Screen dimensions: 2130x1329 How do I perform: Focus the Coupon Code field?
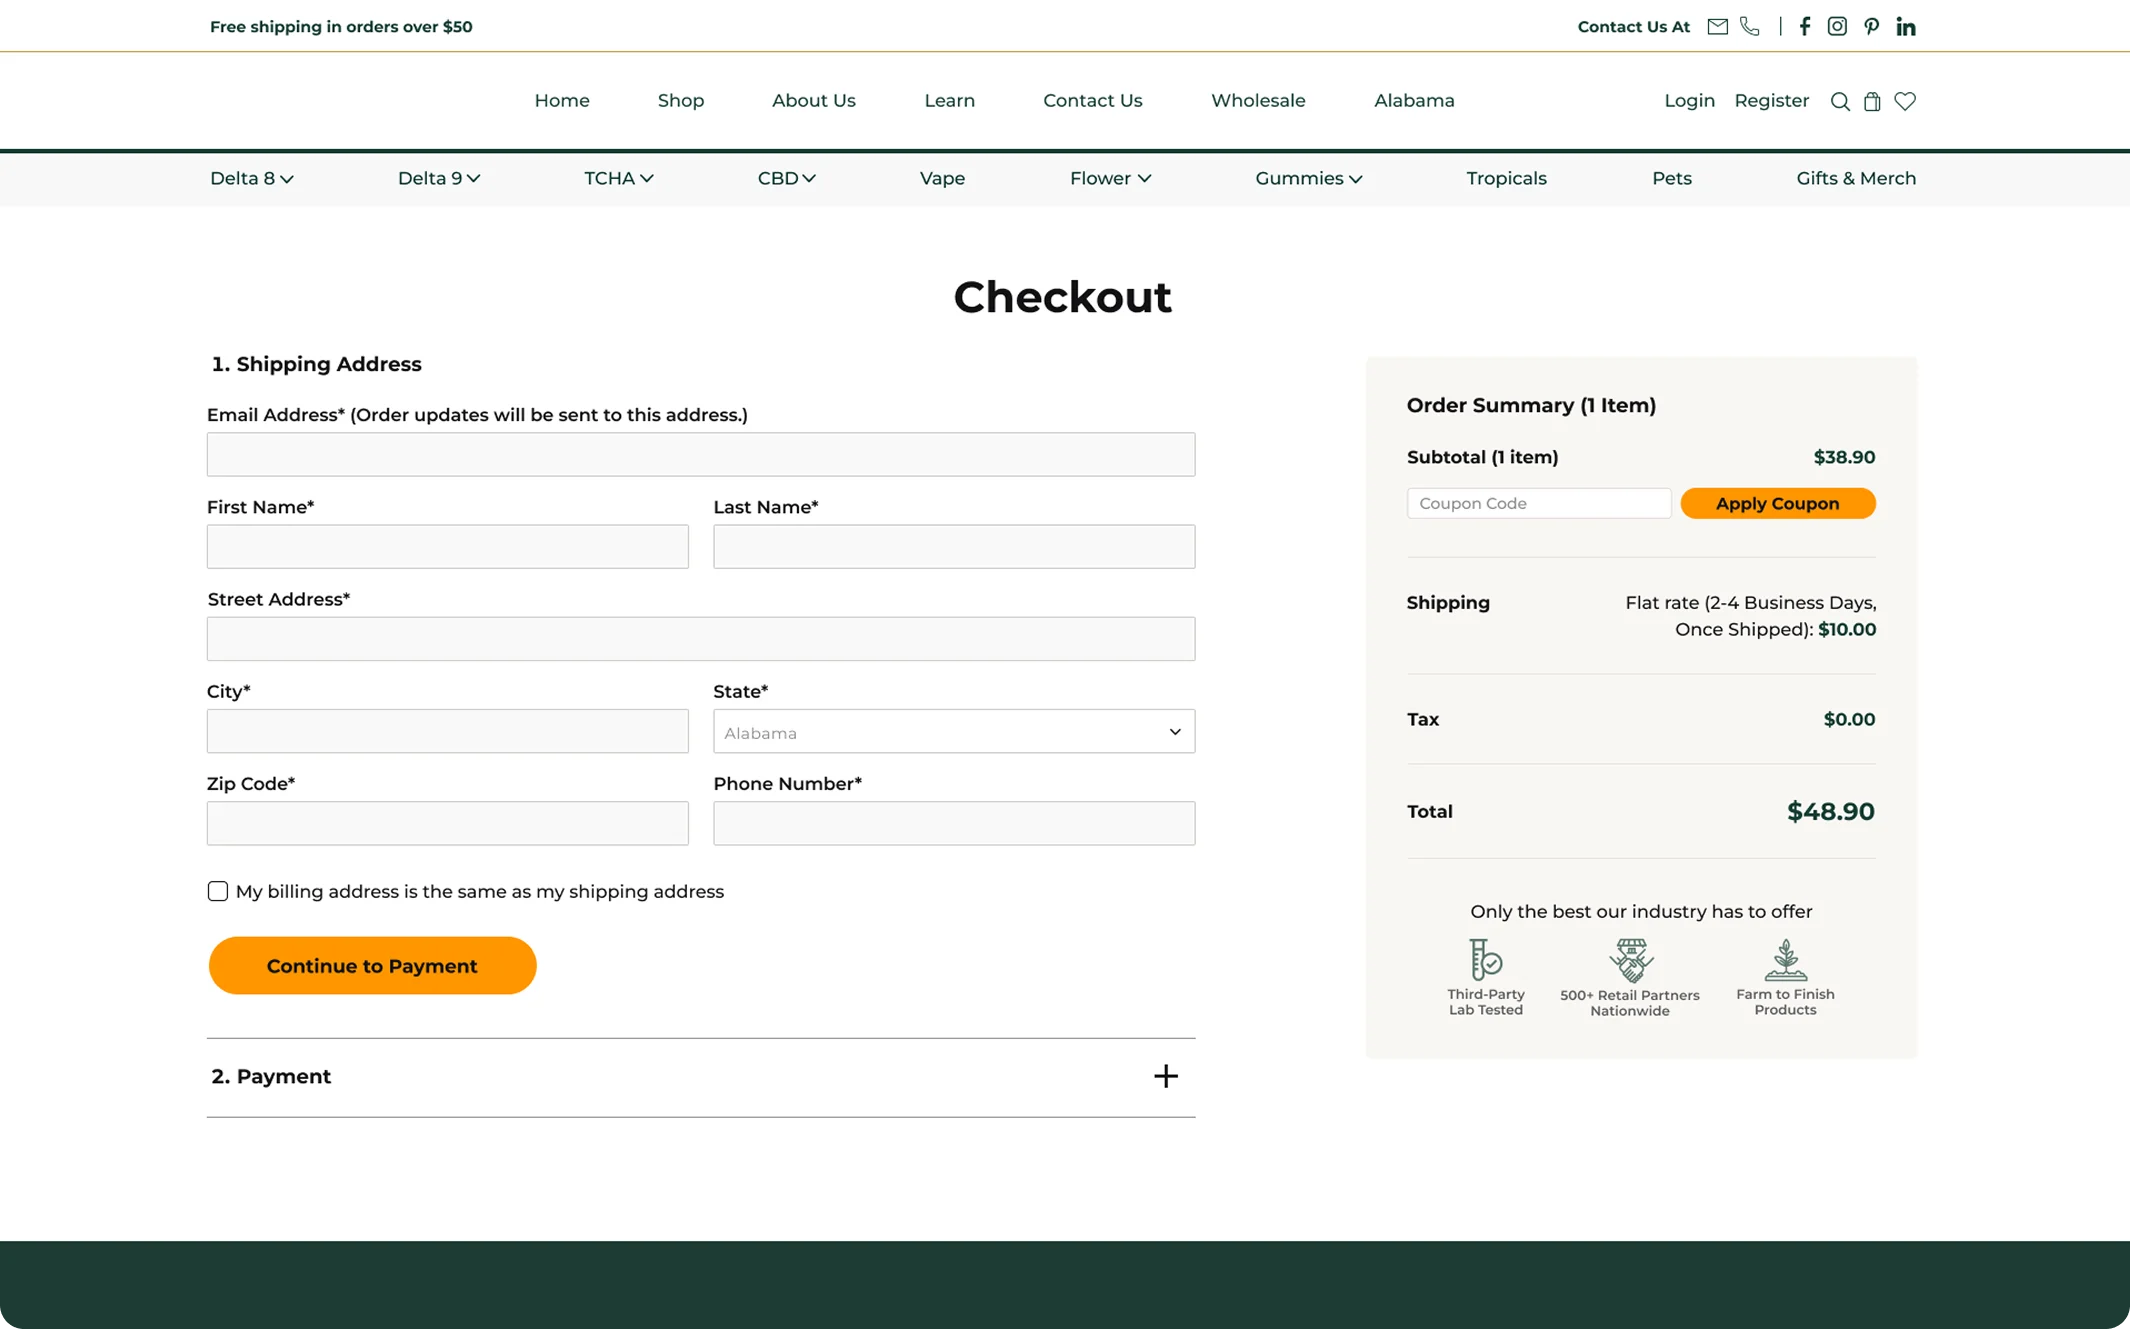coord(1539,503)
